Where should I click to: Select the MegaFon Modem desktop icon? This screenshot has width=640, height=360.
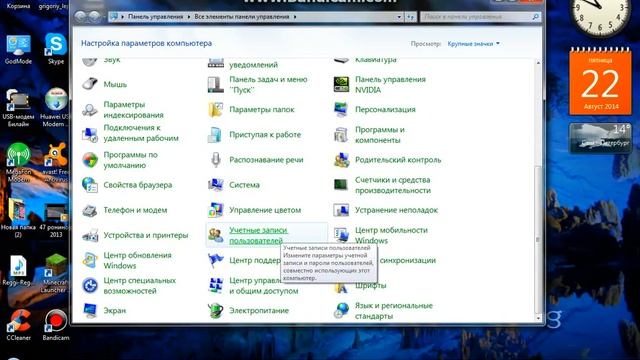pyautogui.click(x=18, y=162)
